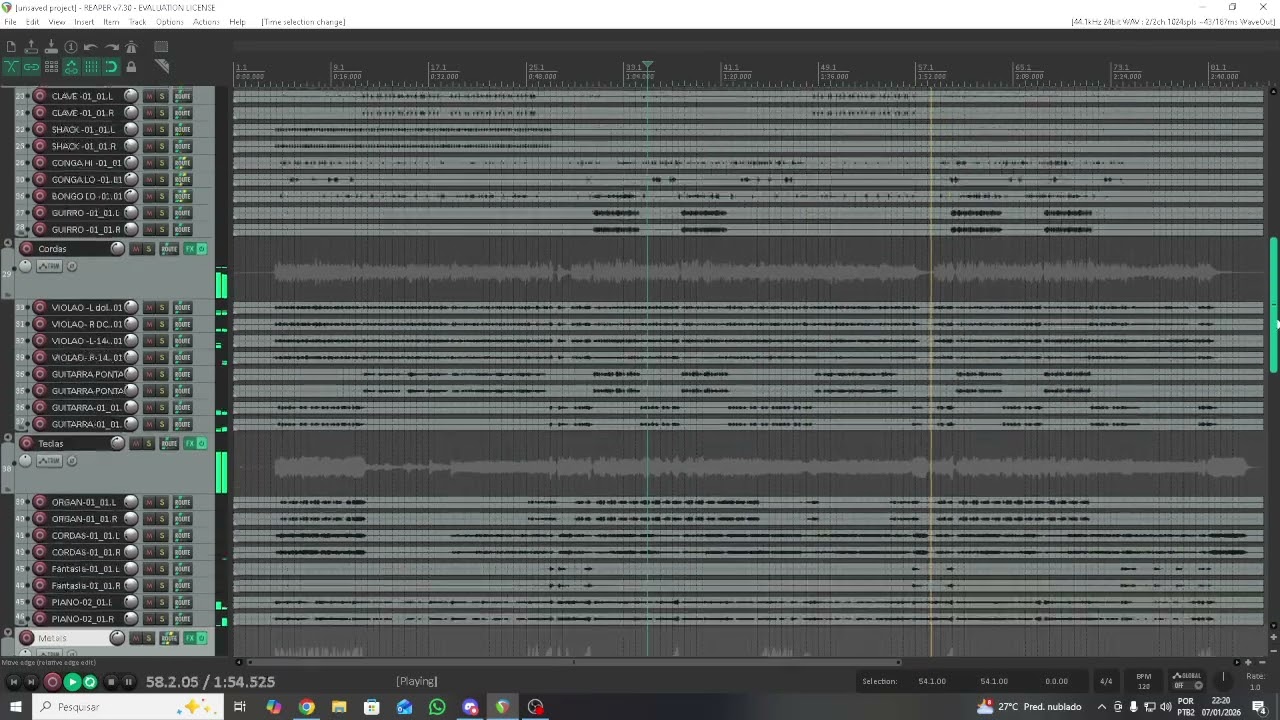
Task: Open WhatsApp from taskbar
Action: [437, 707]
